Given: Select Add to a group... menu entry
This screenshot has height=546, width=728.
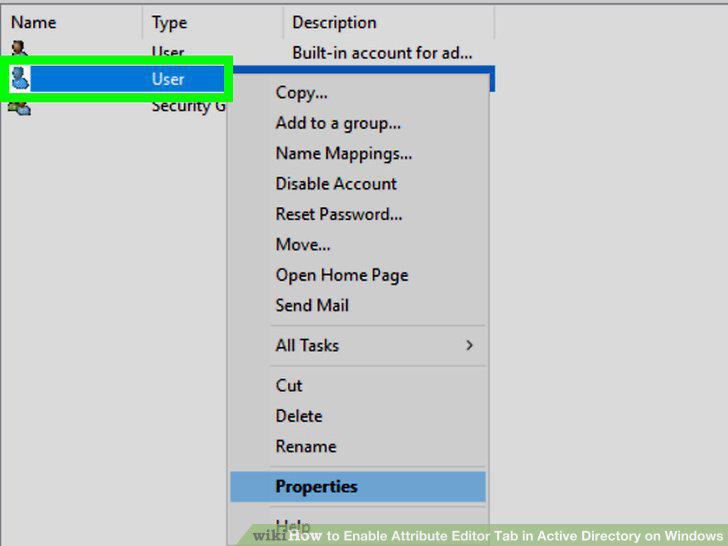Looking at the screenshot, I should pyautogui.click(x=358, y=123).
